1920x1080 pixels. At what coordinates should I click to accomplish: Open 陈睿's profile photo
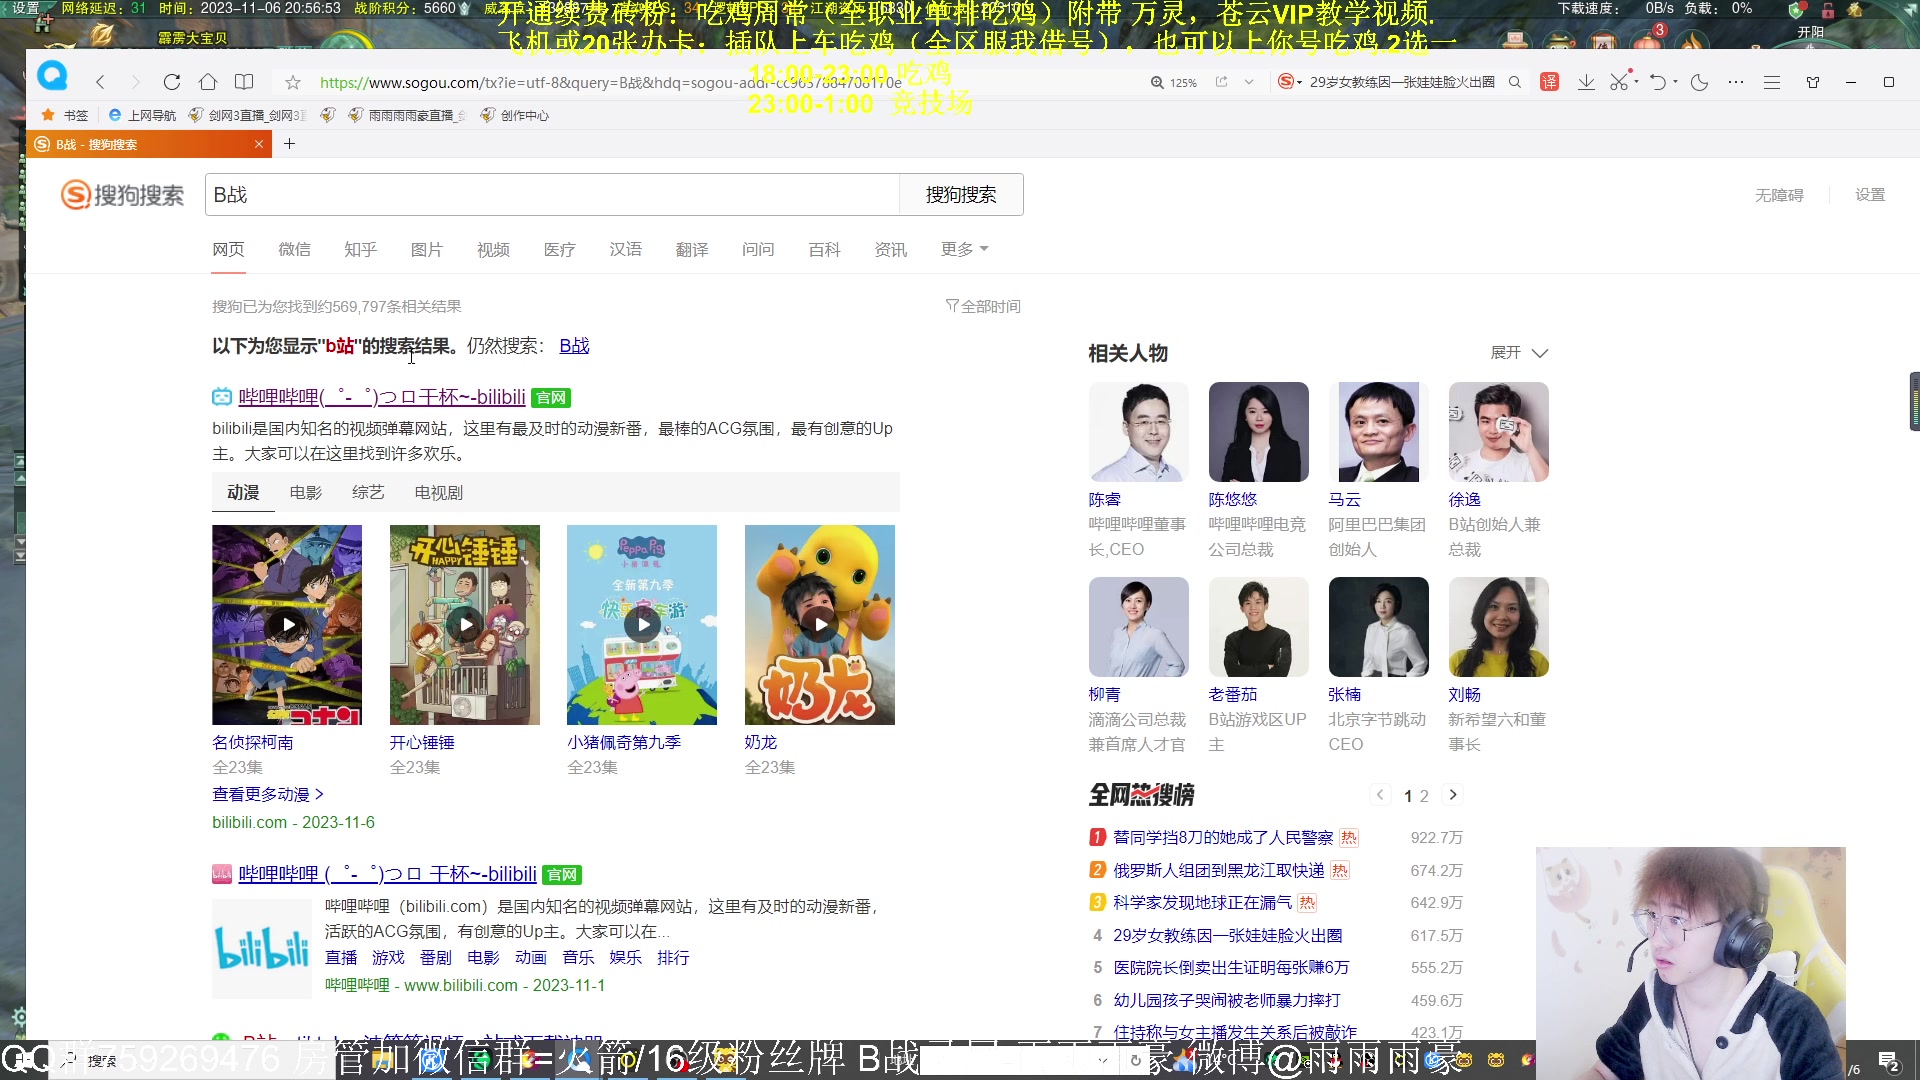[x=1139, y=432]
